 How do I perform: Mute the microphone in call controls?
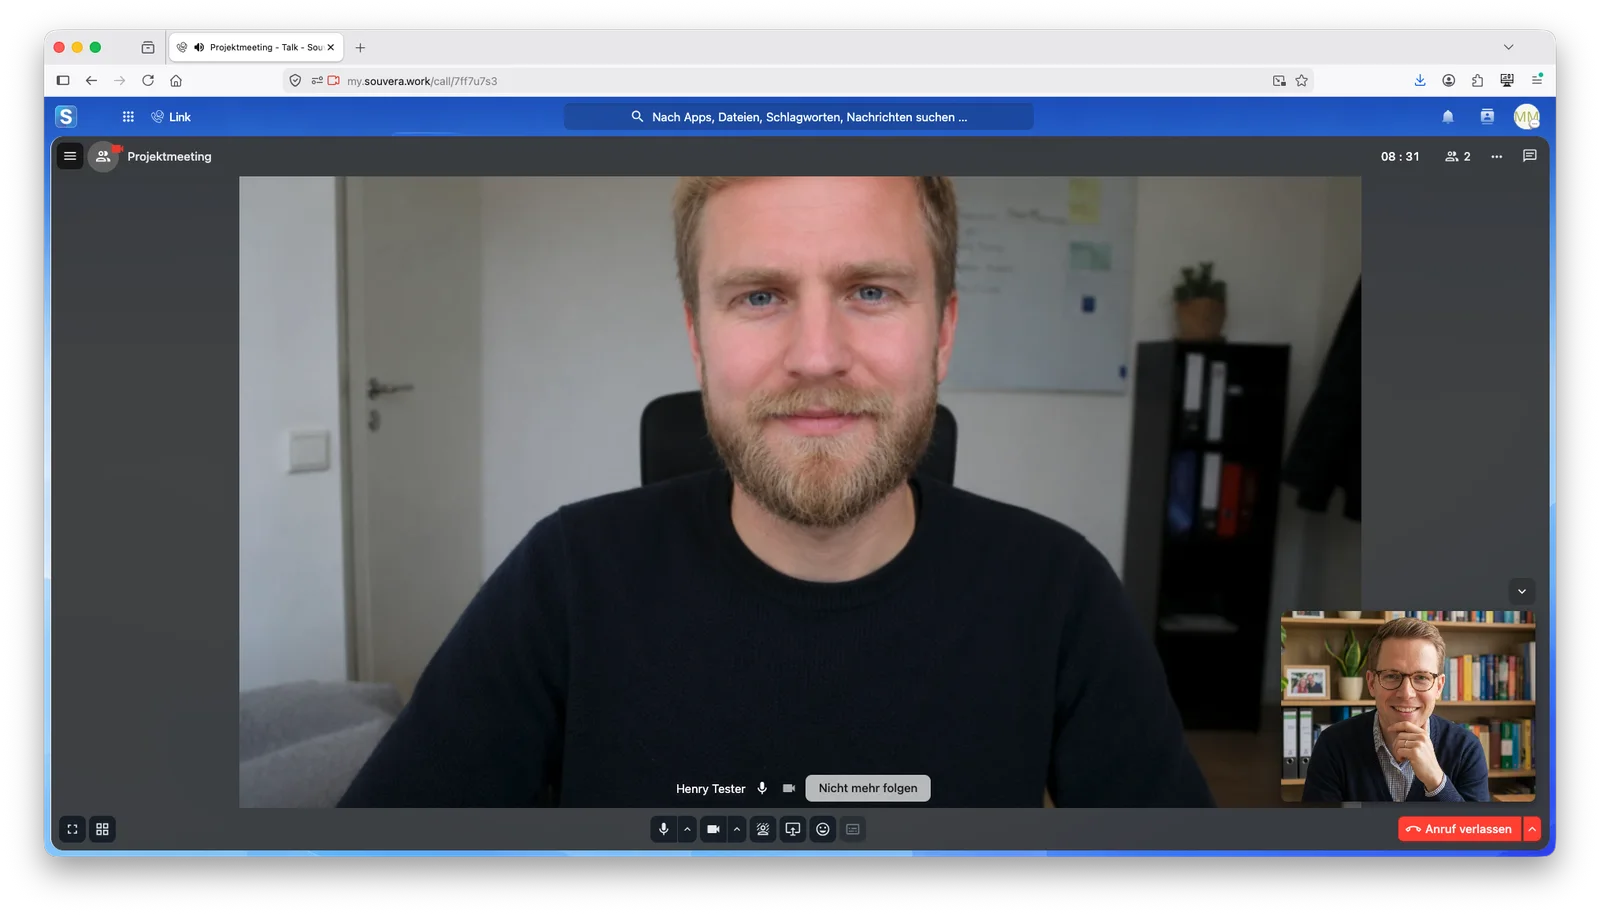click(x=663, y=829)
